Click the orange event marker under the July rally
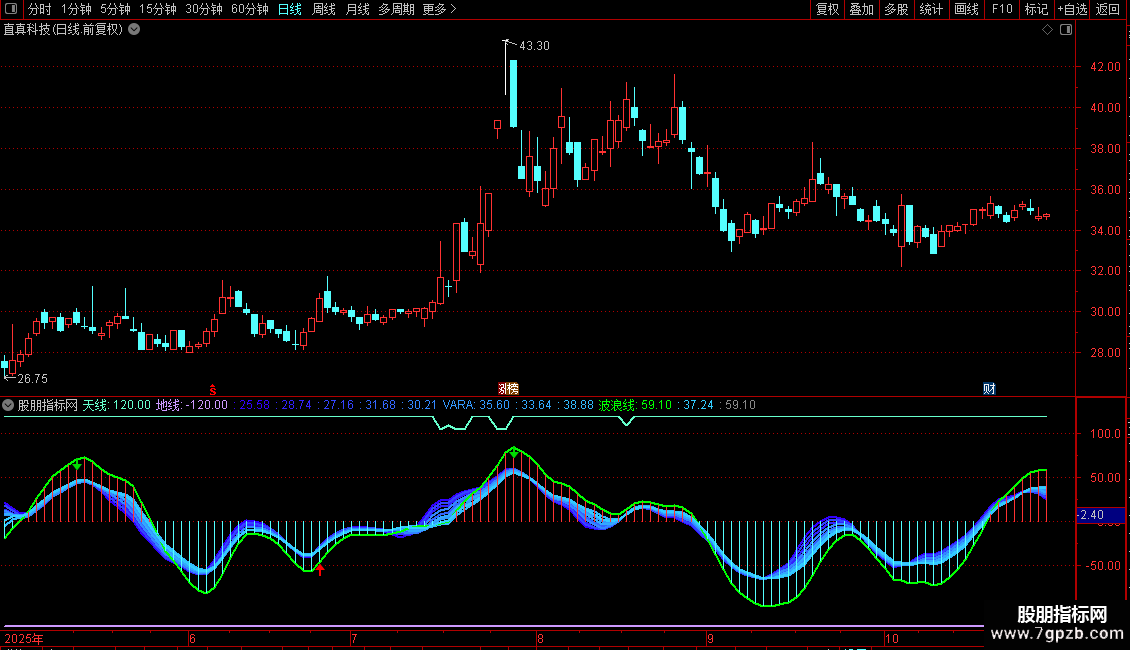 [x=508, y=388]
